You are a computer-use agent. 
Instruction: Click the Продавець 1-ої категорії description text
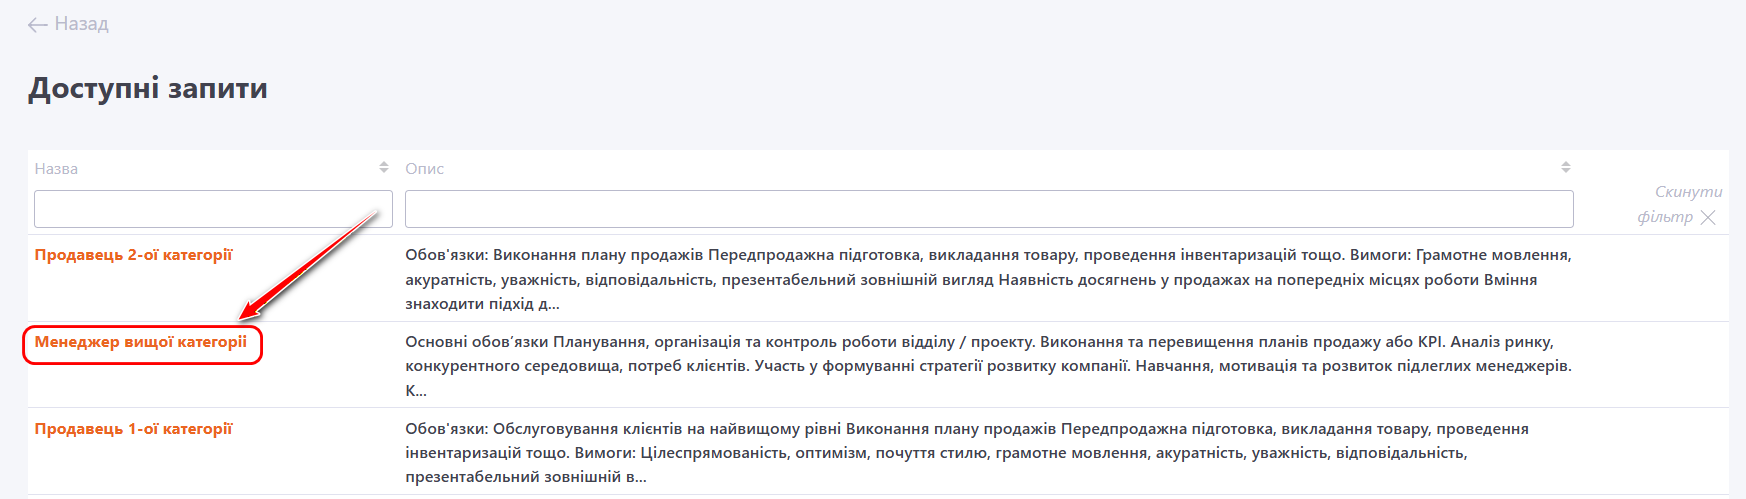[x=966, y=453]
